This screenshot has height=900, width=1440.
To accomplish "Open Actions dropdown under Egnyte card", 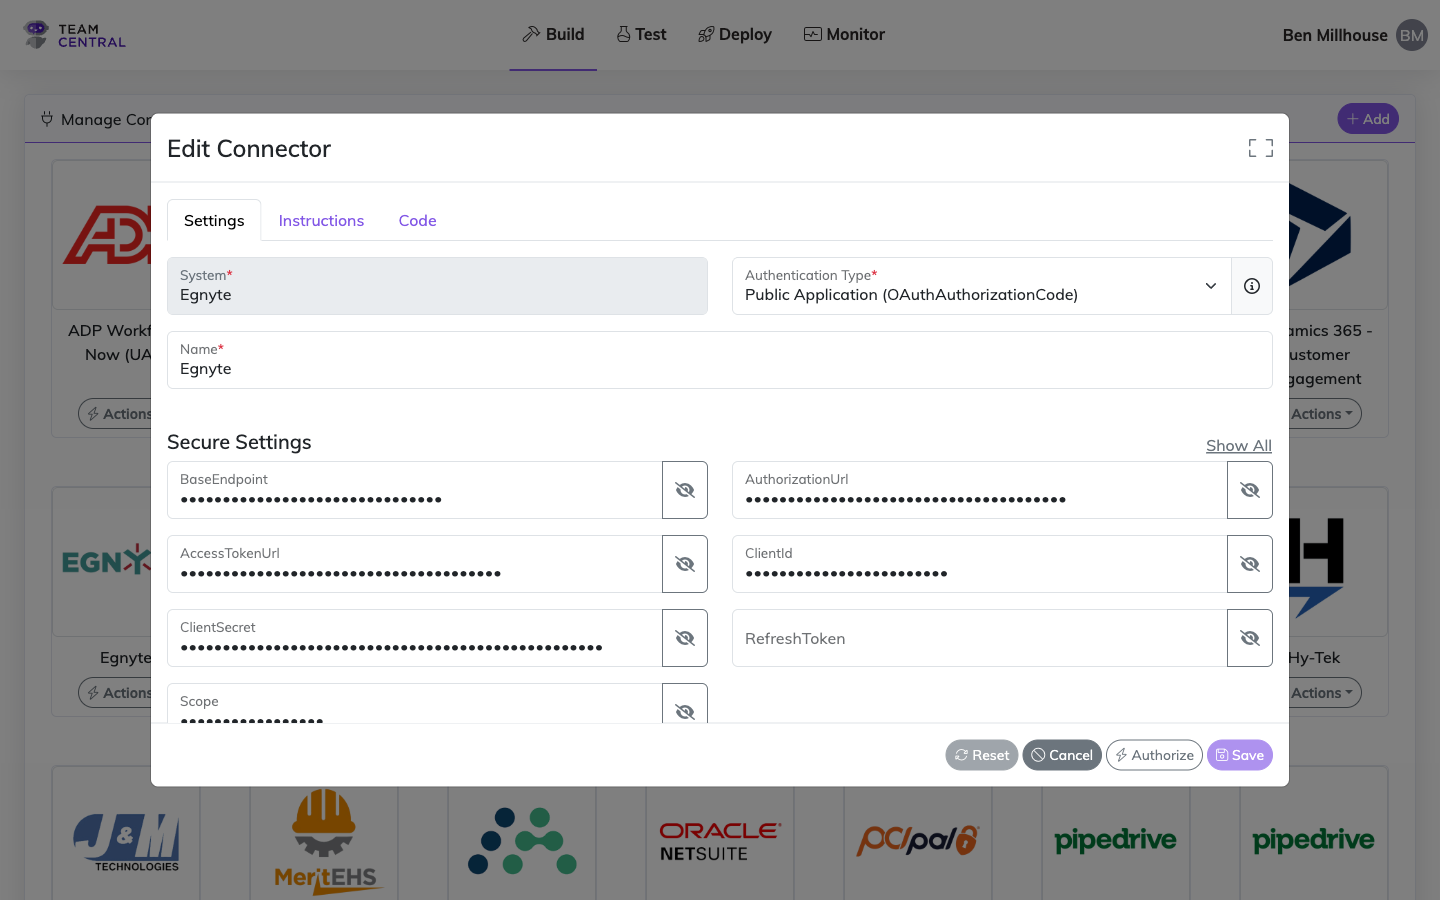I will coord(116,693).
